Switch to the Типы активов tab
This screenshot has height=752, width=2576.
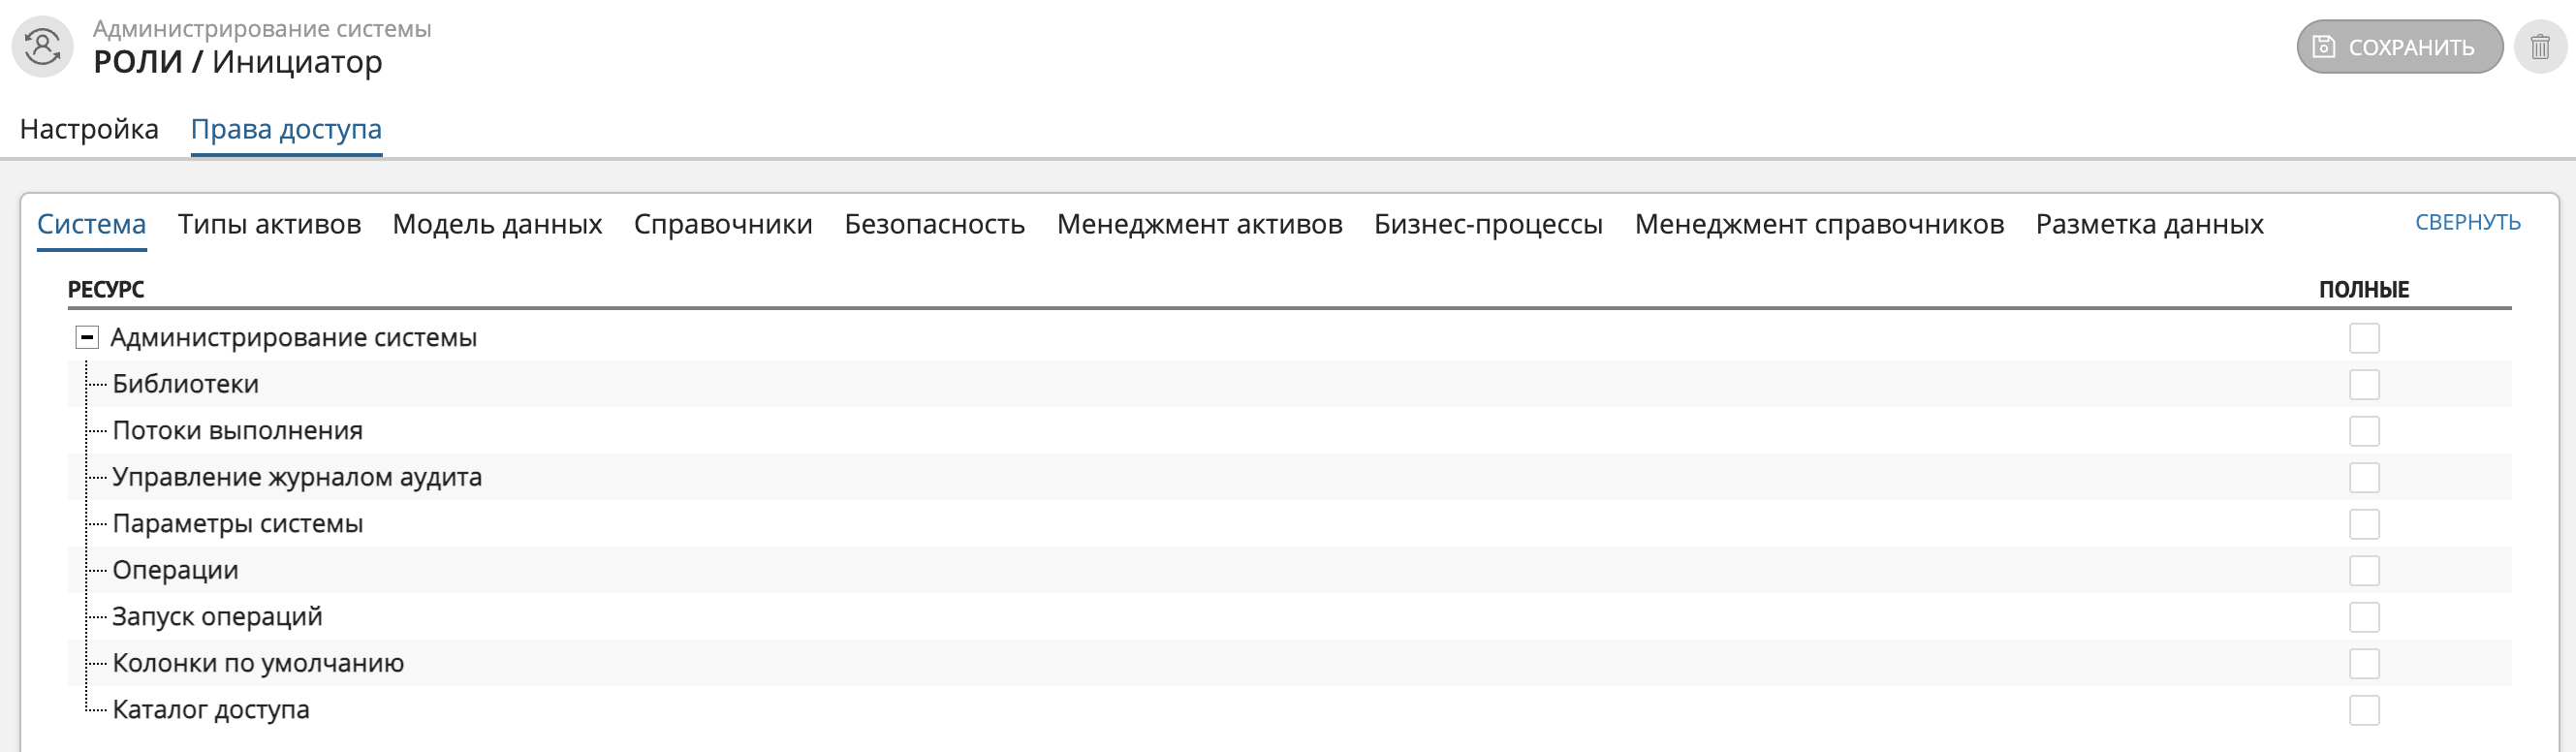tap(269, 224)
